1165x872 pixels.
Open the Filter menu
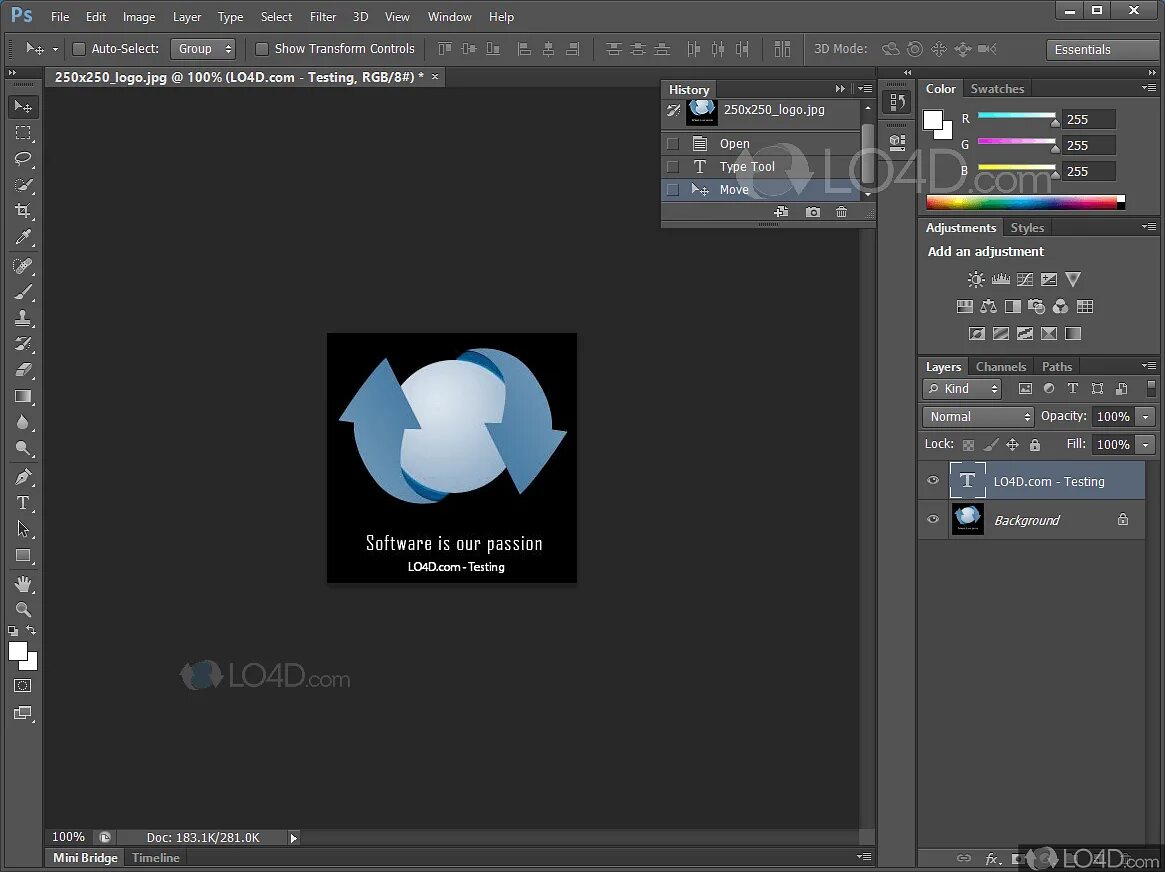[x=322, y=16]
